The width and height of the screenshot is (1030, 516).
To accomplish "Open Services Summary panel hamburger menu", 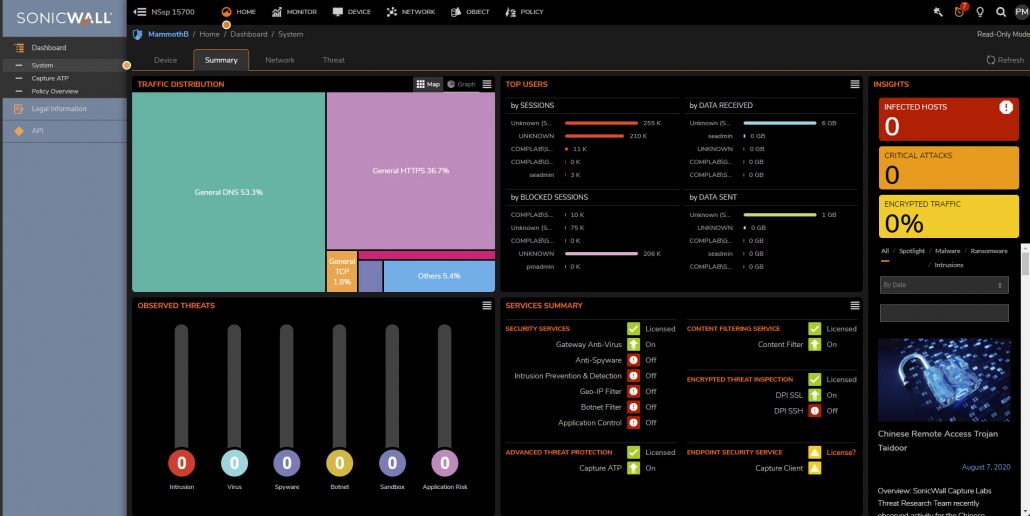I will [855, 305].
